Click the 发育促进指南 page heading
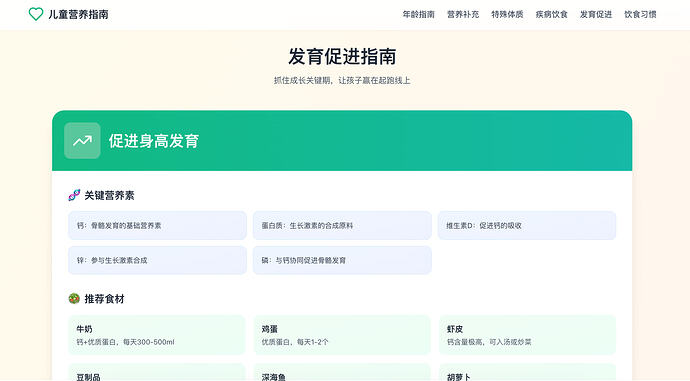Image resolution: width=690 pixels, height=381 pixels. (x=342, y=56)
